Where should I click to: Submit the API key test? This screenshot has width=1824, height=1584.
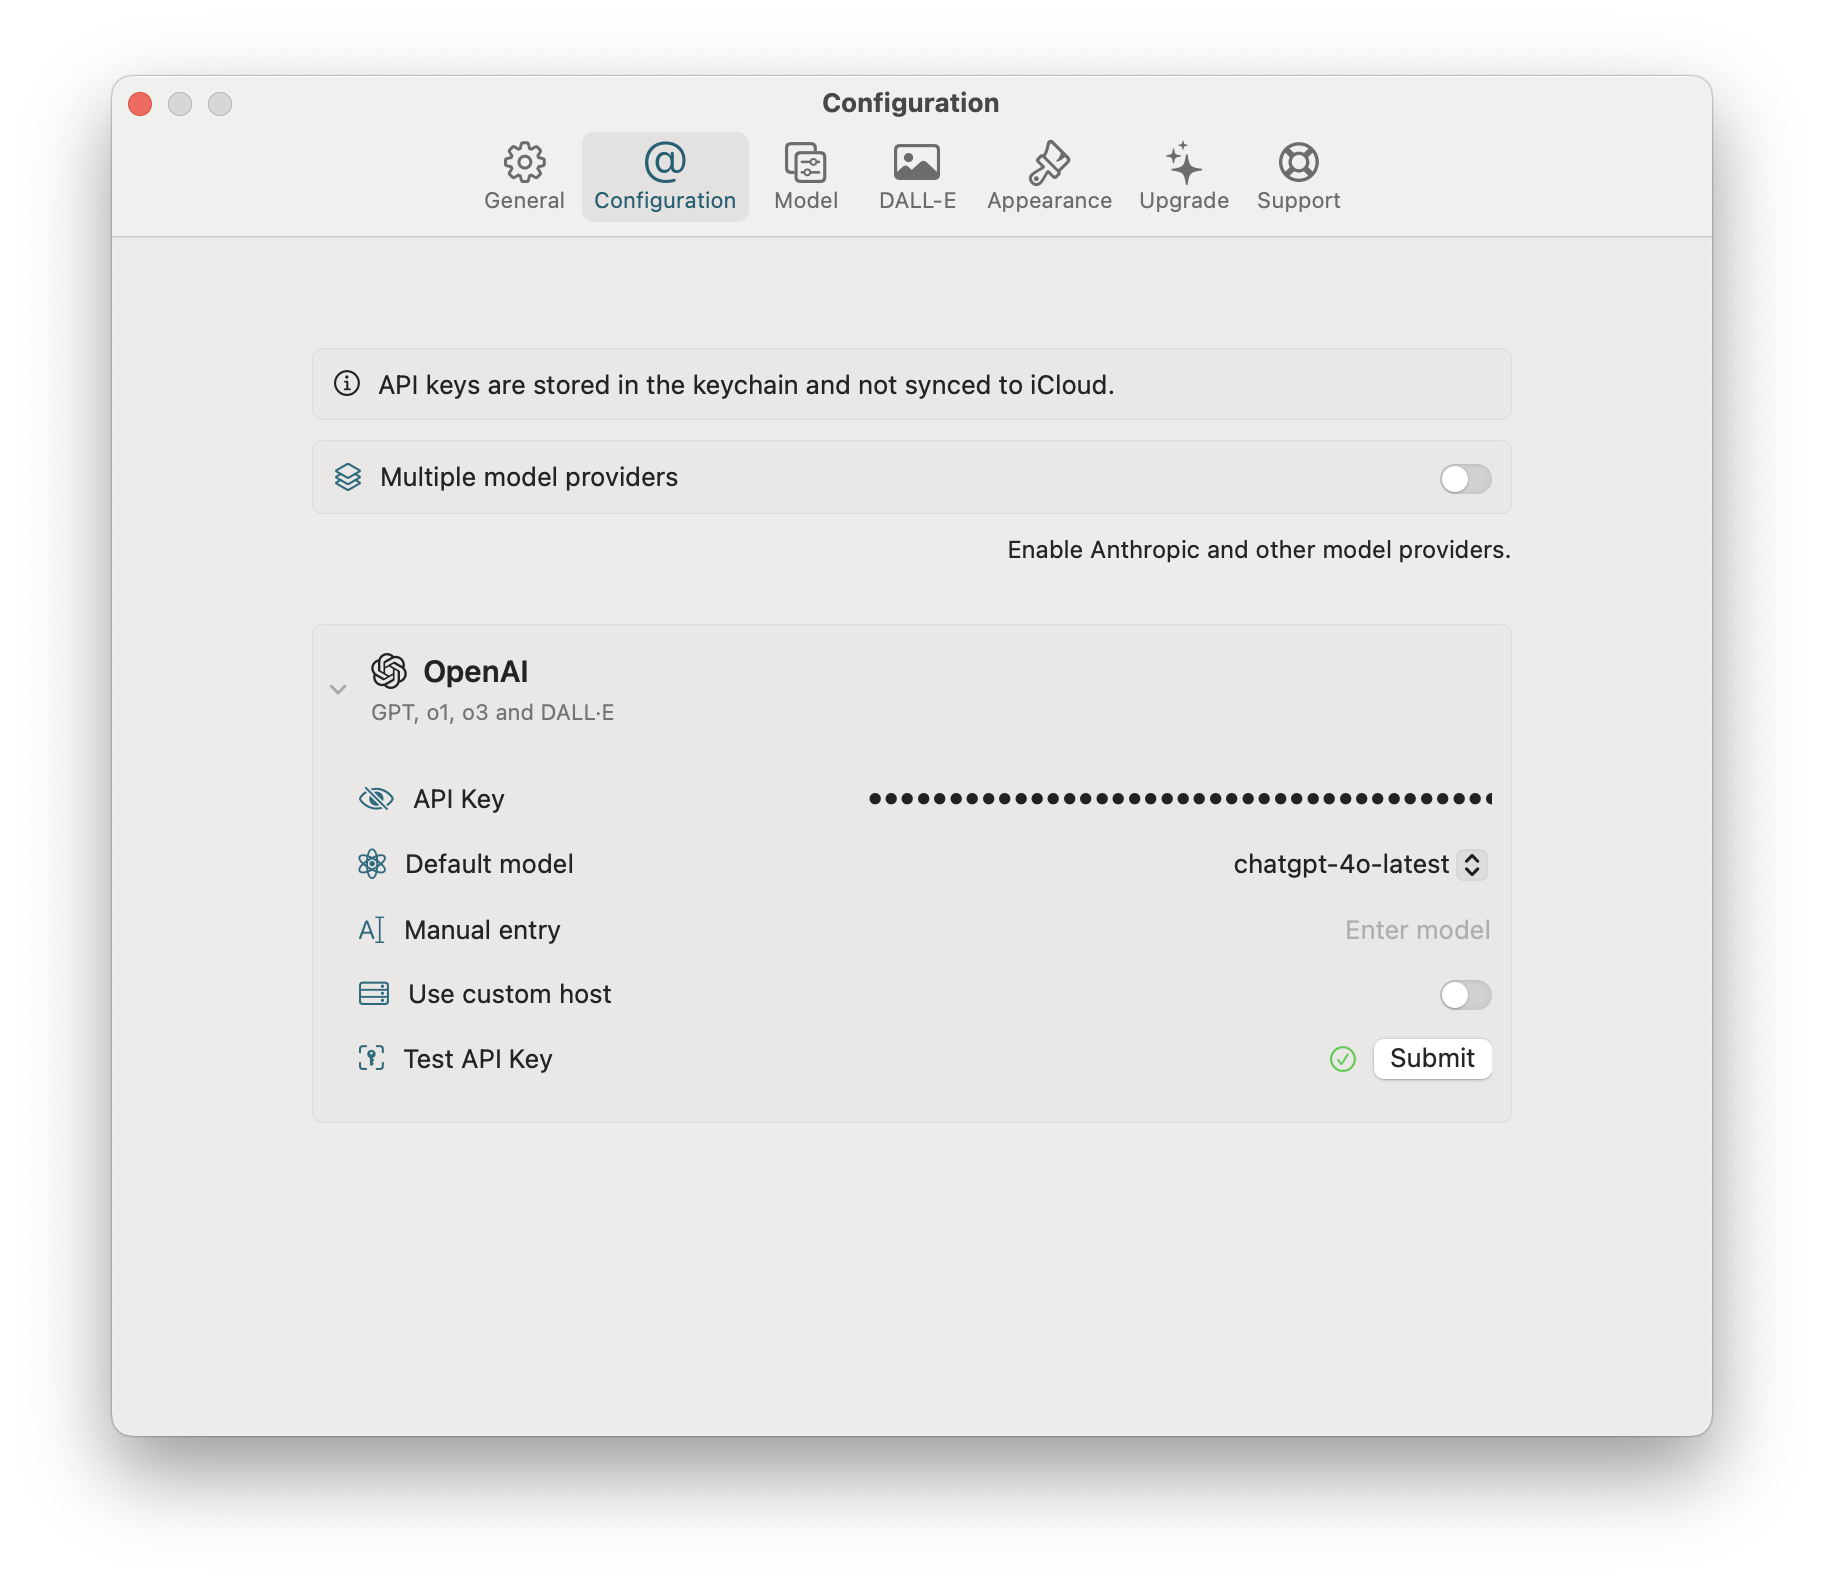[1432, 1058]
